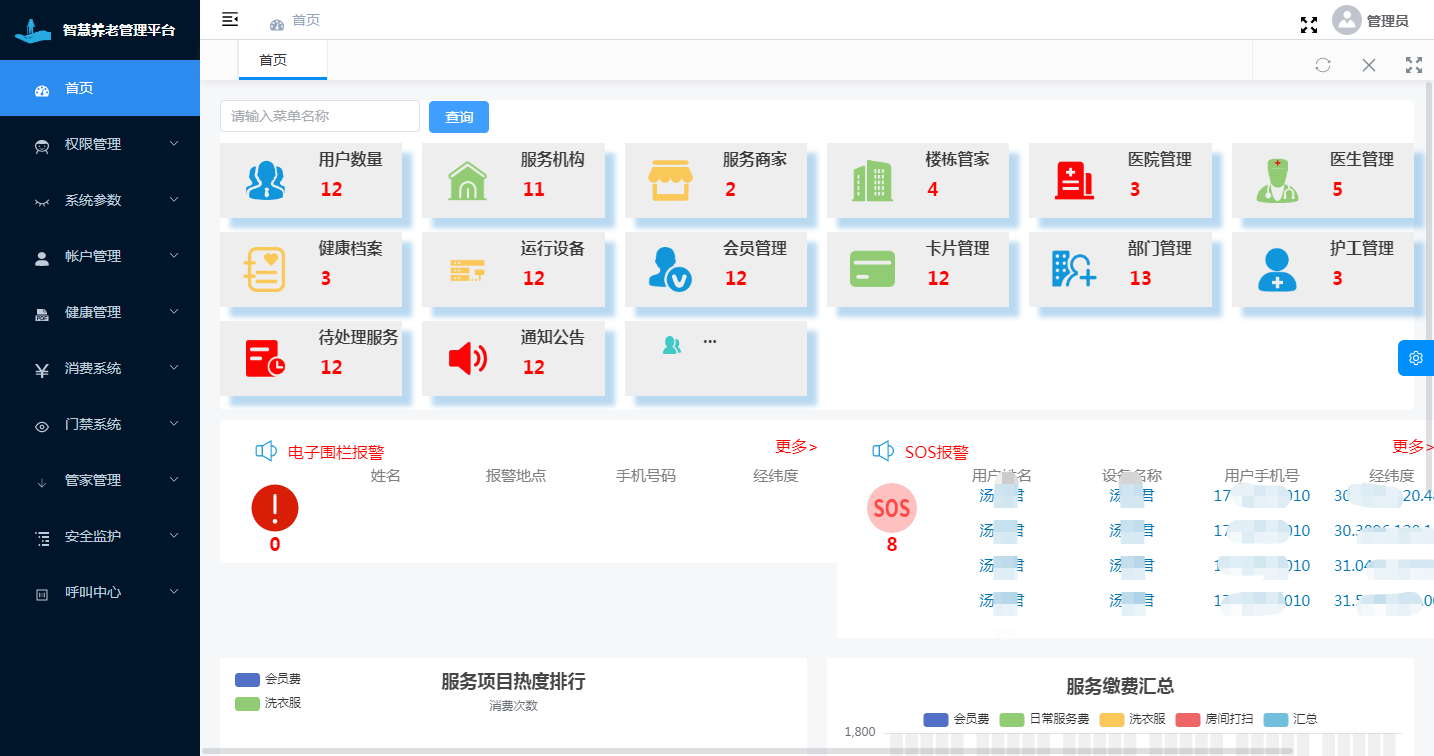Click the 通知公告 speaker icon
This screenshot has width=1434, height=756.
tap(467, 358)
